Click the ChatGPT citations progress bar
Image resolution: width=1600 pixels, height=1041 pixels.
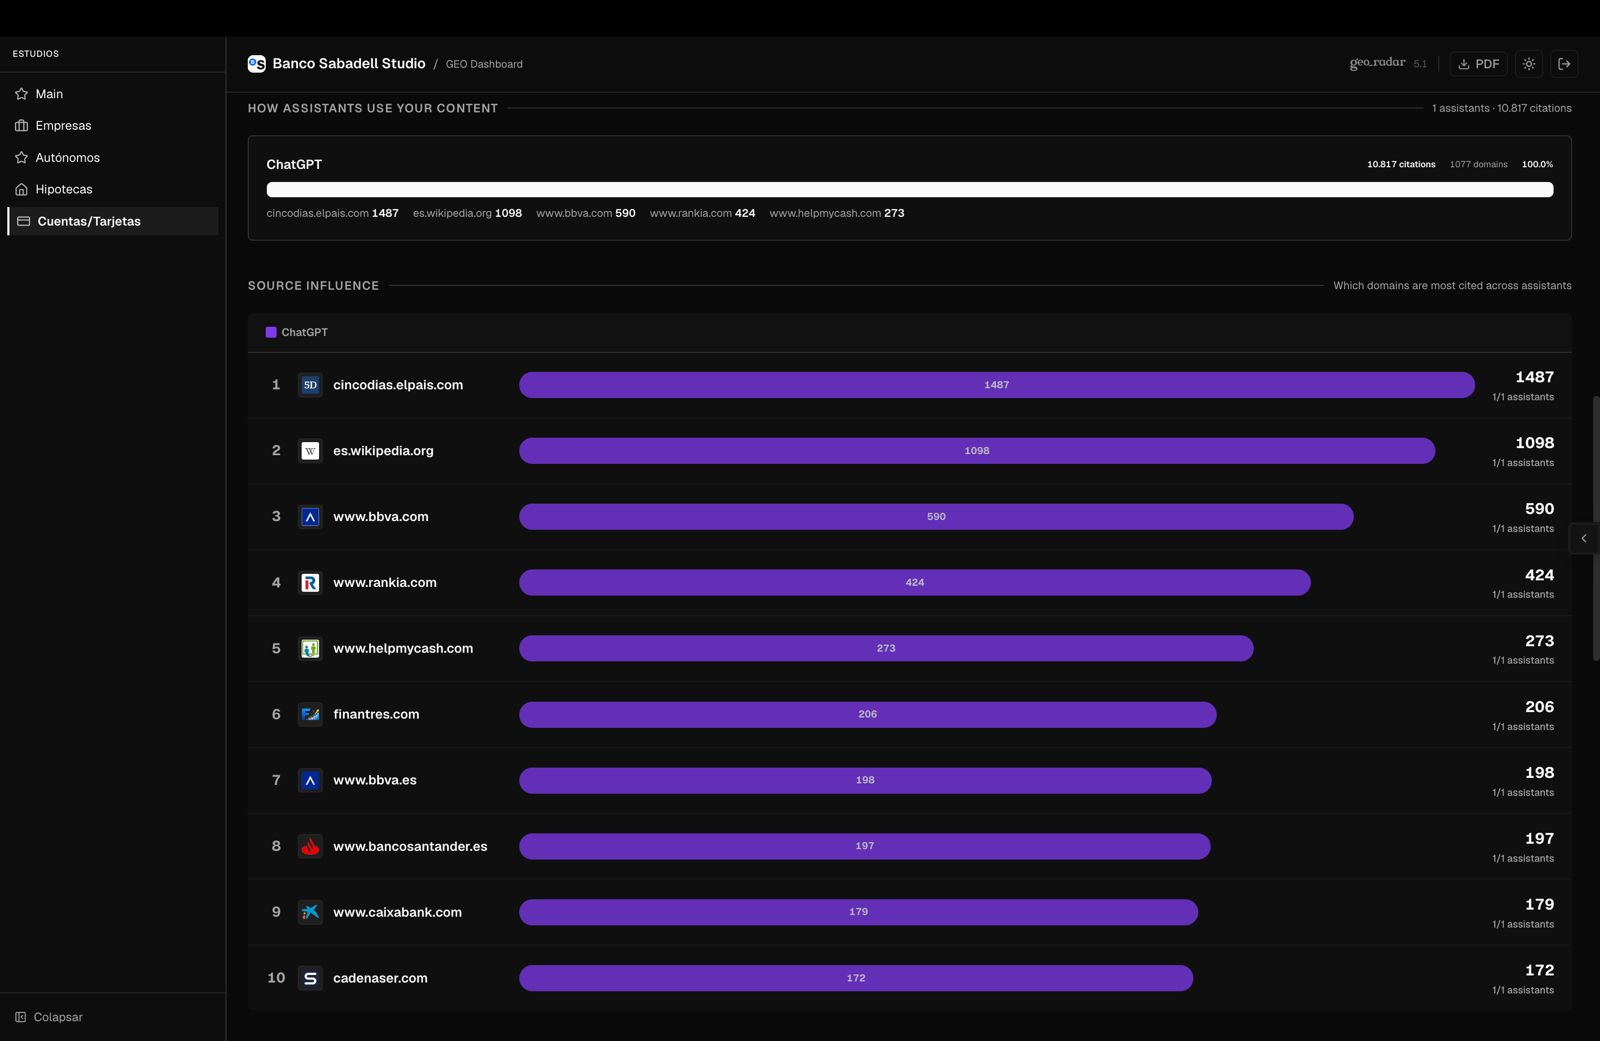pyautogui.click(x=909, y=190)
